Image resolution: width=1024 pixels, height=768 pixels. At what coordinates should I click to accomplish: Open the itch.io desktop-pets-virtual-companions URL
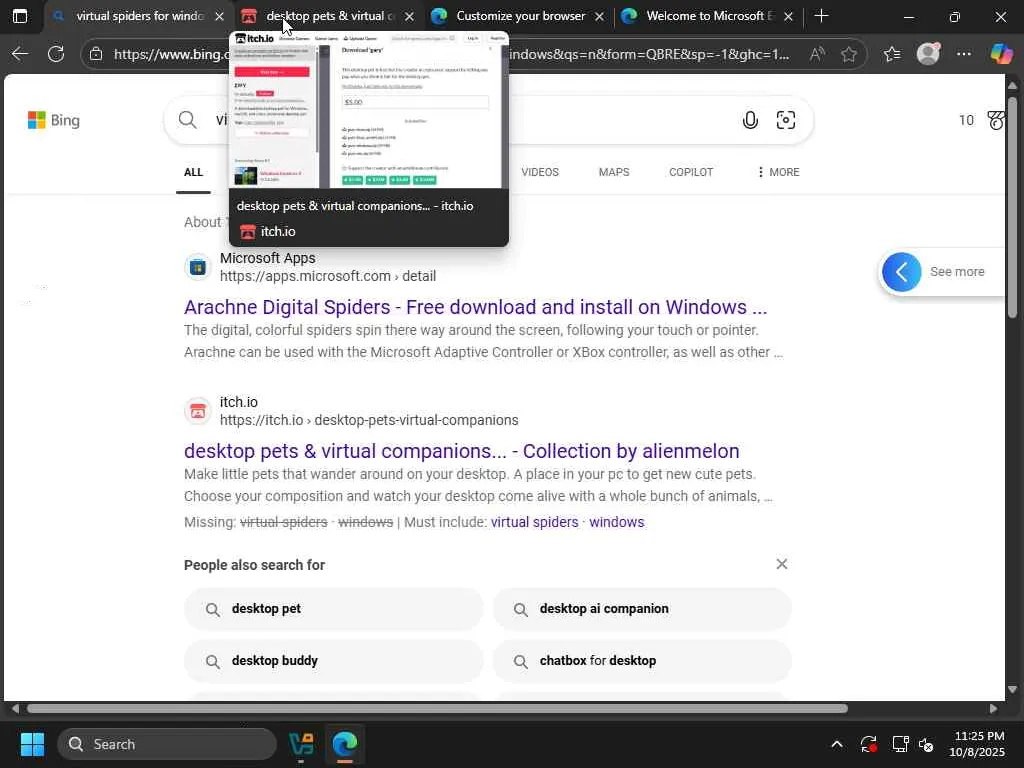(369, 420)
